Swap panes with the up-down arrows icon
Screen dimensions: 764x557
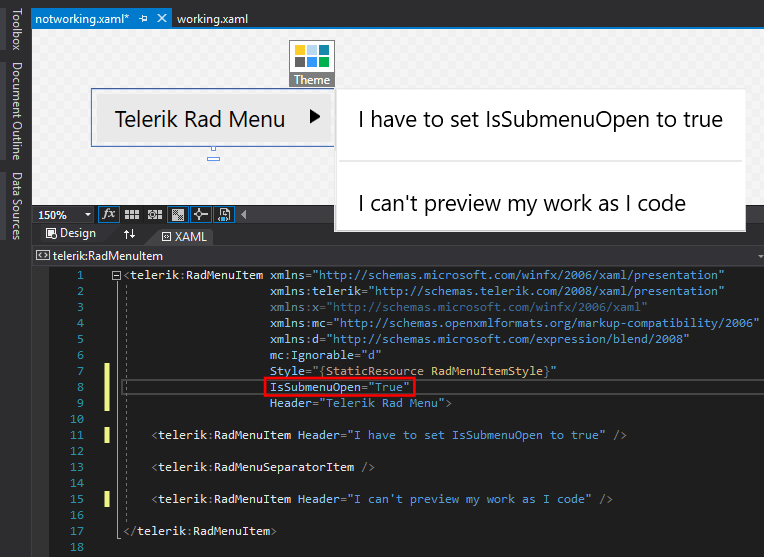(130, 234)
